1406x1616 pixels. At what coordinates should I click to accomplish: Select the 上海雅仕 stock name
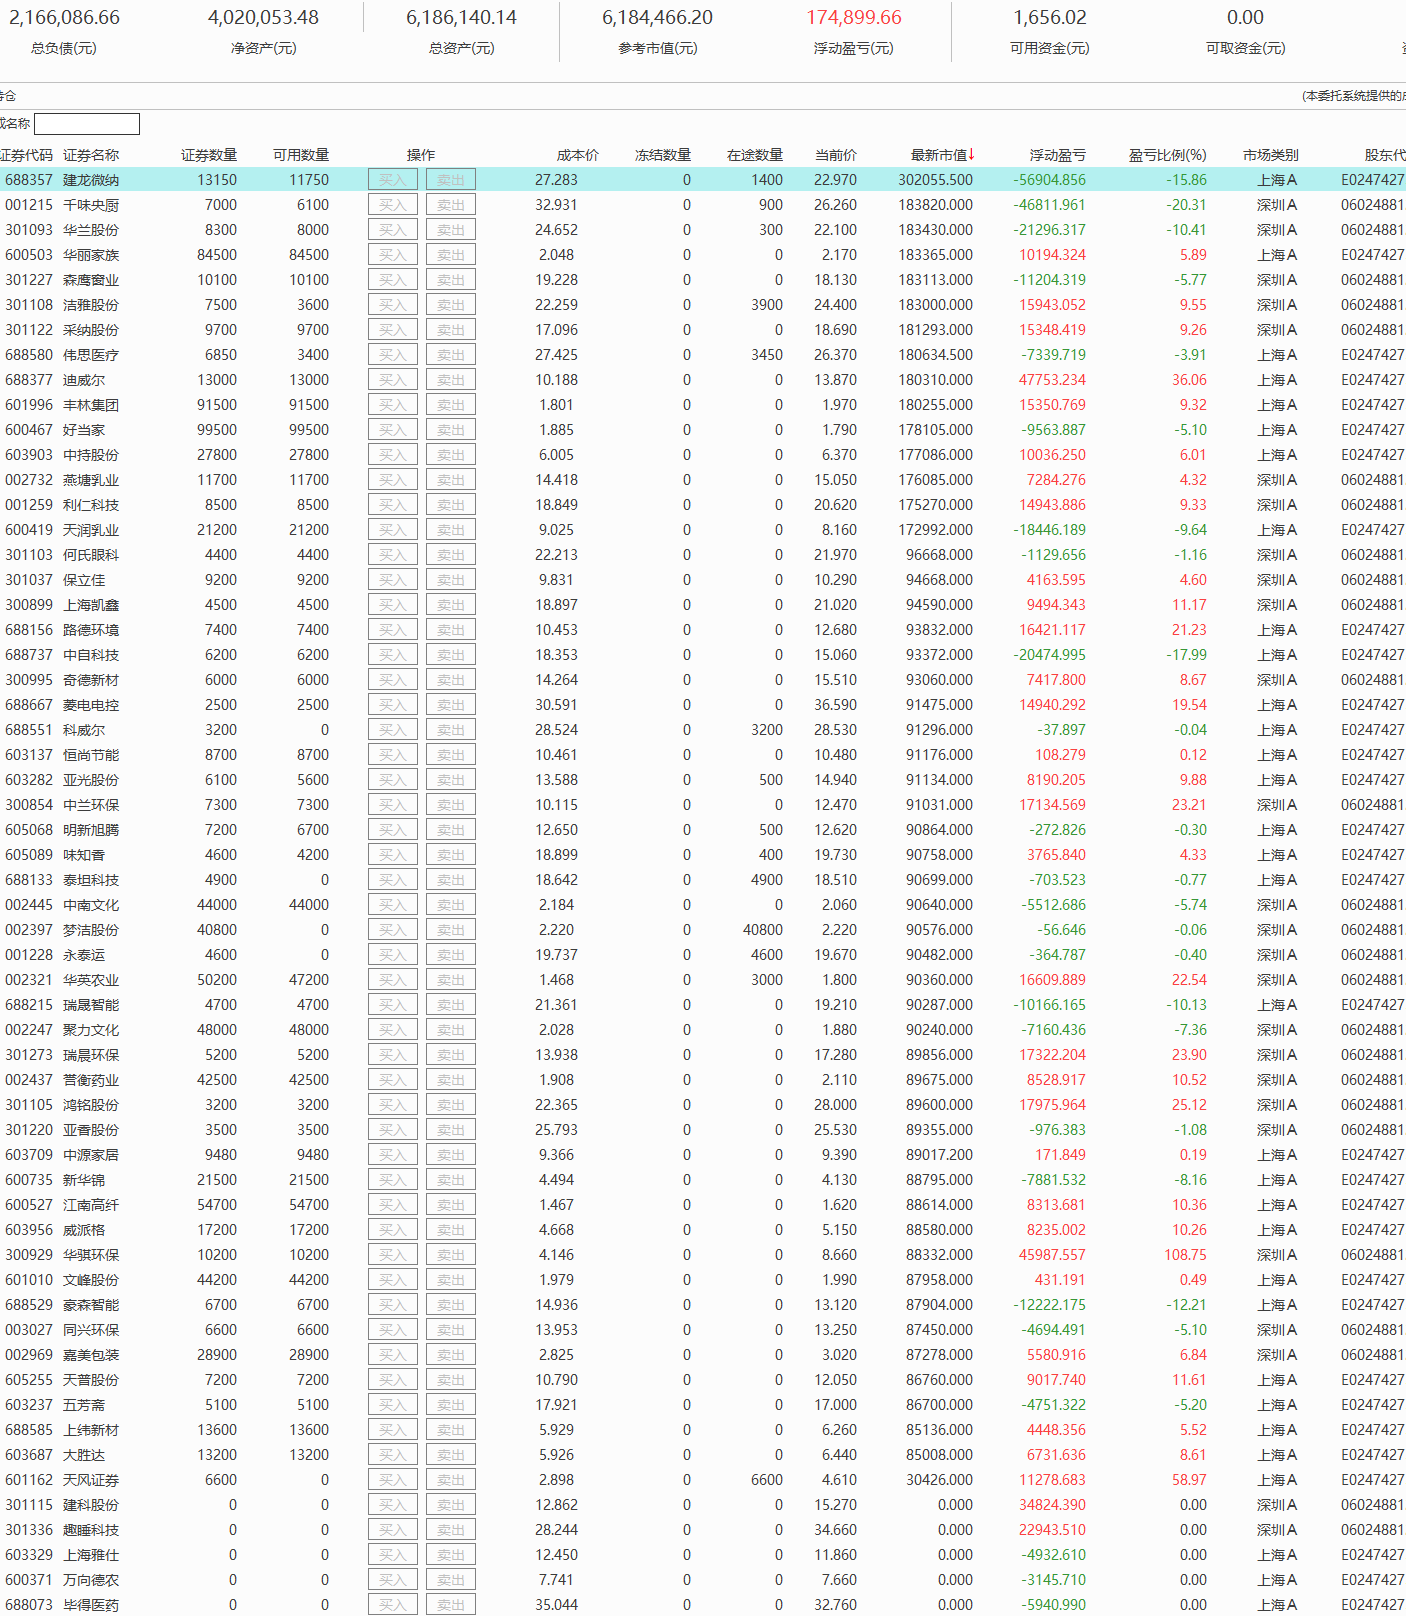pyautogui.click(x=91, y=1555)
